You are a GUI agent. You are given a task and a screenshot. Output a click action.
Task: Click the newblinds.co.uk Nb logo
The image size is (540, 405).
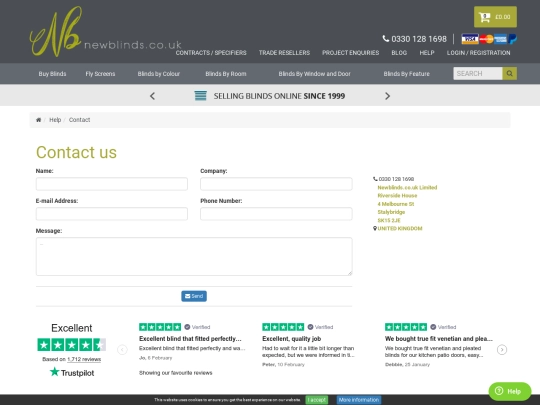(x=105, y=32)
